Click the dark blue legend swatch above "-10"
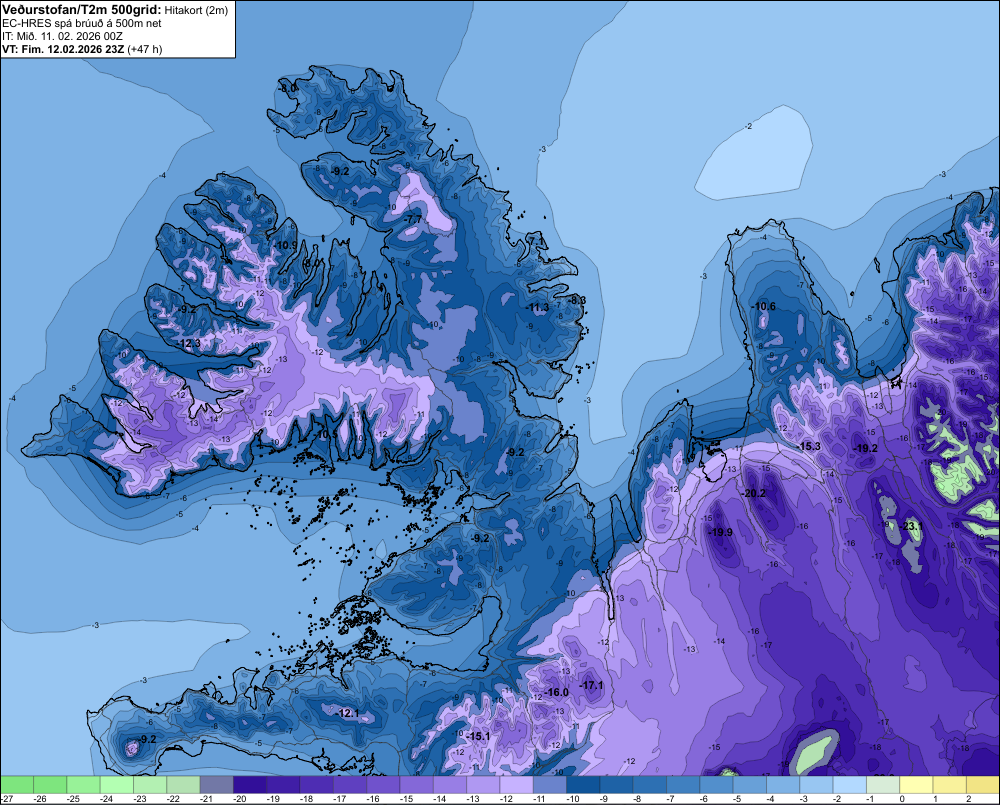Image resolution: width=1000 pixels, height=805 pixels. (583, 784)
